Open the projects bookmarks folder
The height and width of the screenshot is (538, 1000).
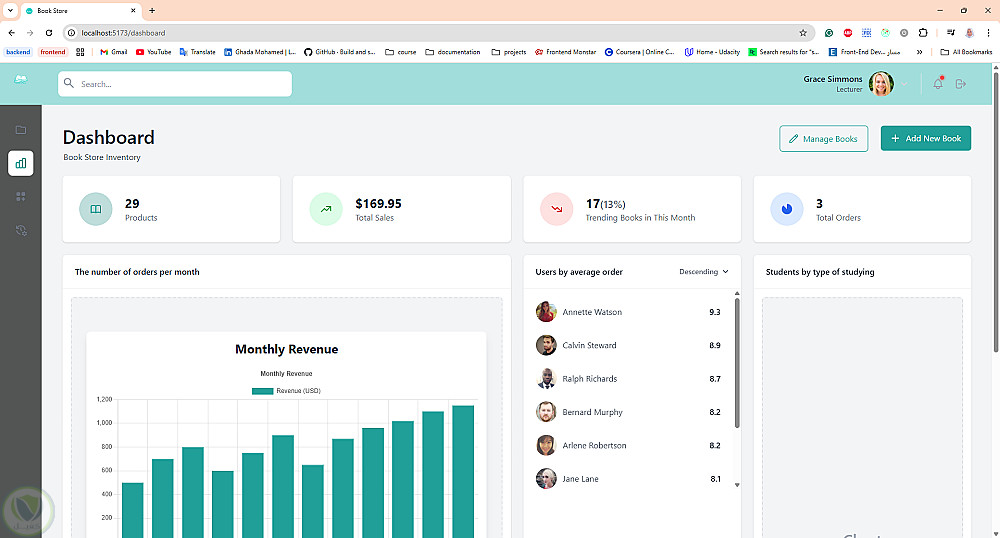508,52
